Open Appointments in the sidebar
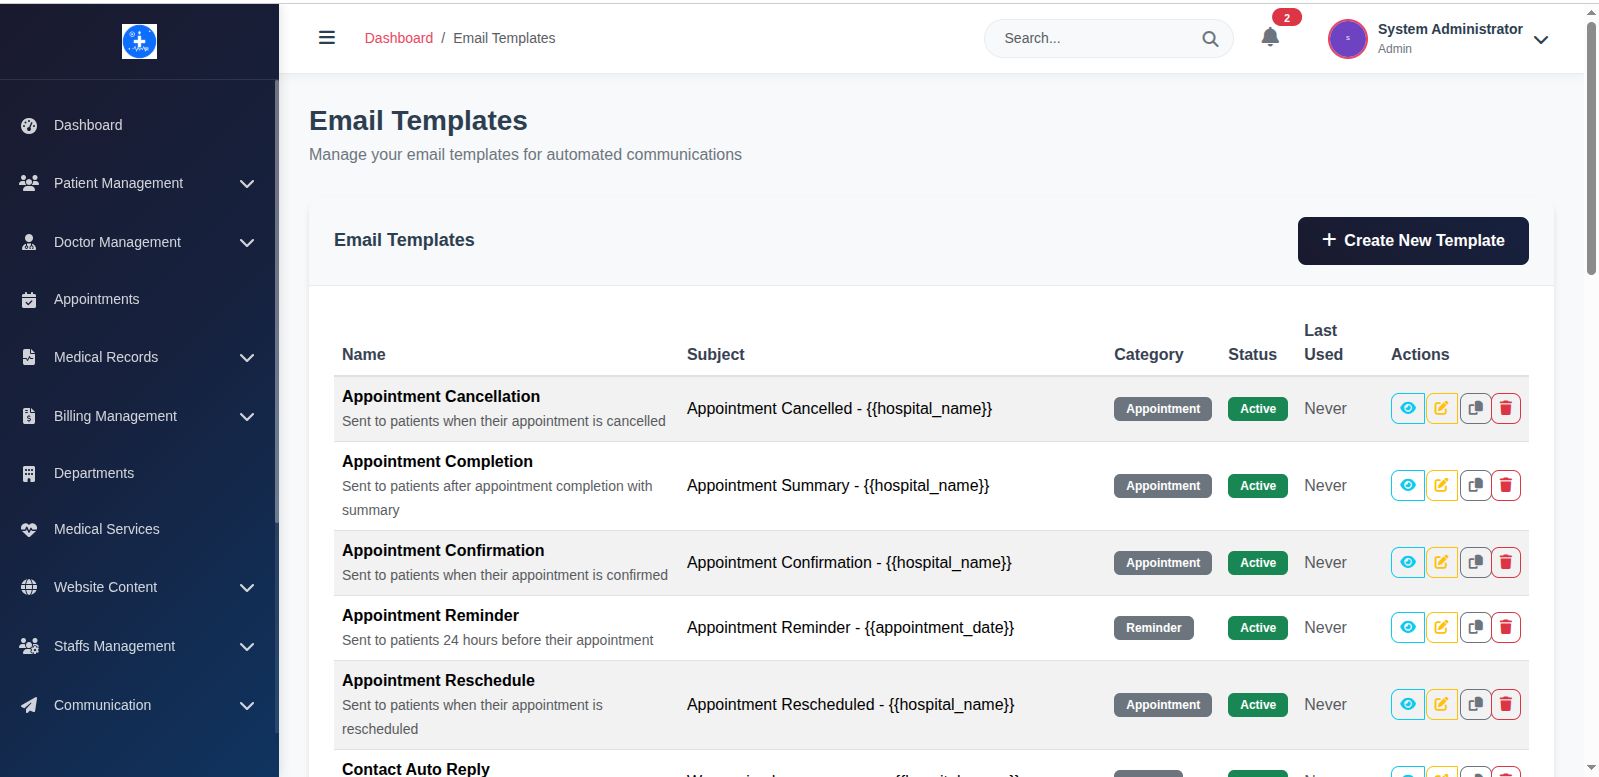1599x777 pixels. tap(96, 299)
